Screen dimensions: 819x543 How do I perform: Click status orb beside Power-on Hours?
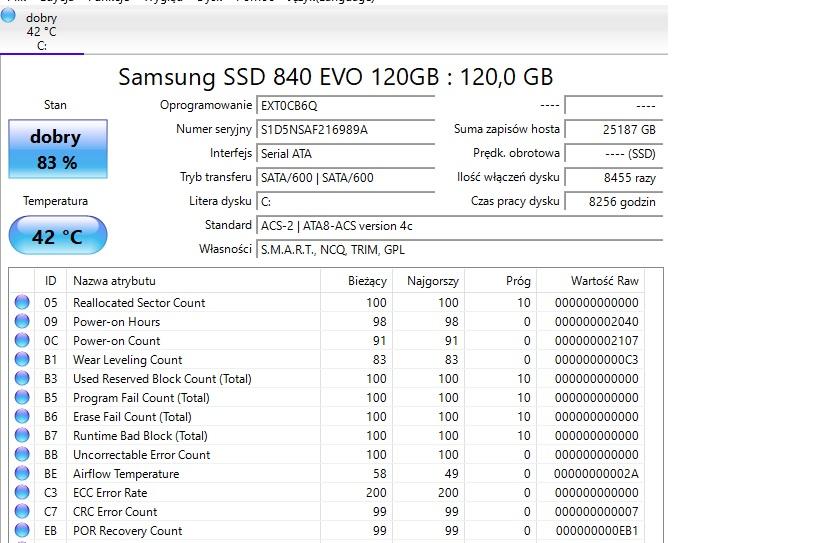pyautogui.click(x=22, y=322)
